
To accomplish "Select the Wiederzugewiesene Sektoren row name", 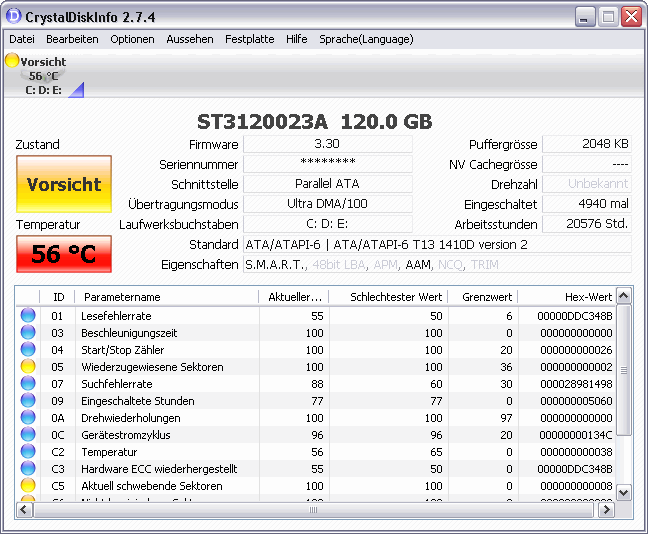I will pos(152,367).
